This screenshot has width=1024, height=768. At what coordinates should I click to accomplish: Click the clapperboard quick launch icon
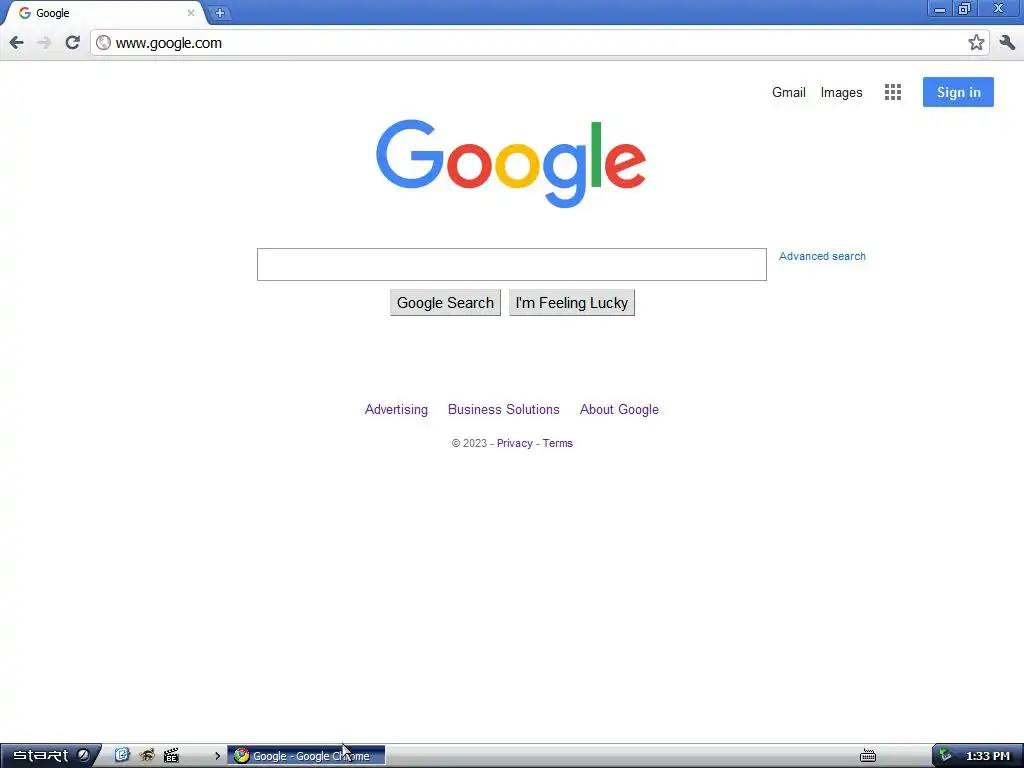172,756
